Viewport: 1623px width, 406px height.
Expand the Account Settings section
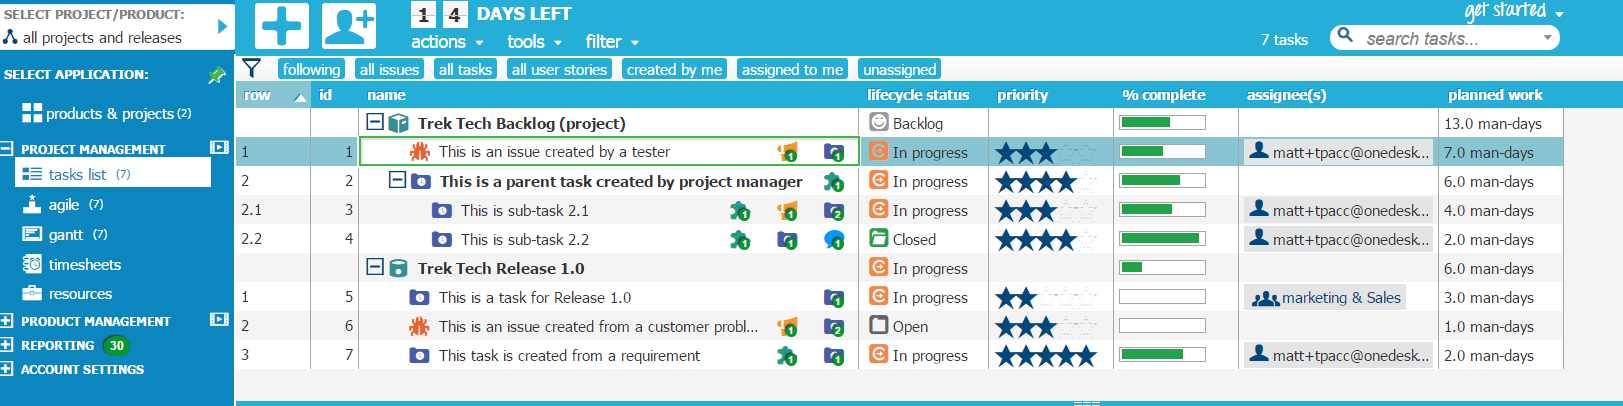click(x=7, y=368)
